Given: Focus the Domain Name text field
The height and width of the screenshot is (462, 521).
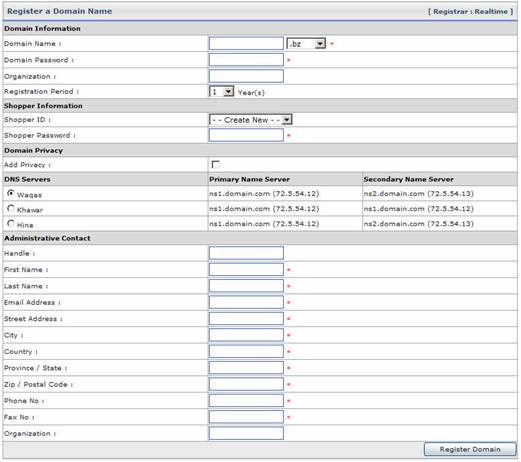Looking at the screenshot, I should [246, 44].
